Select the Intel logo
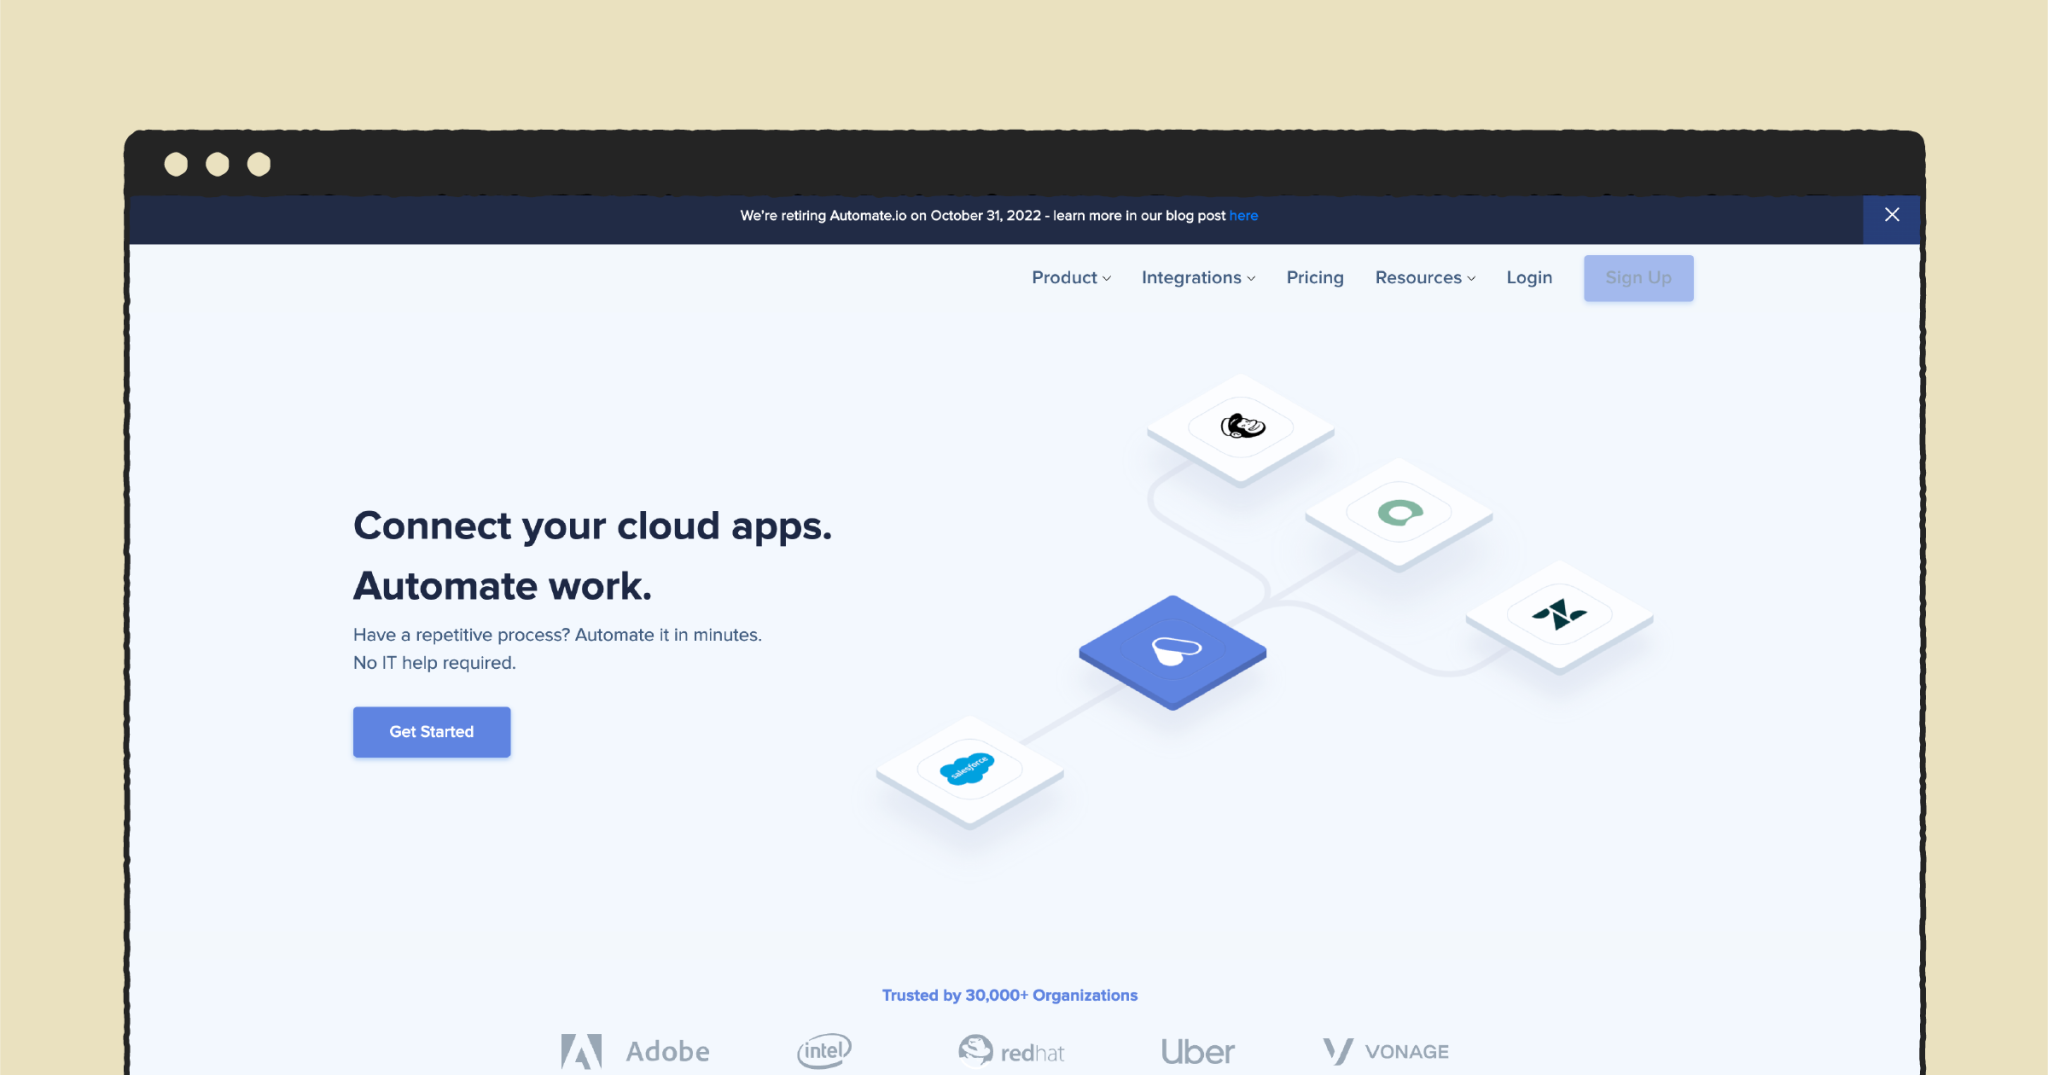Screen dimensions: 2048x1075 [822, 1050]
